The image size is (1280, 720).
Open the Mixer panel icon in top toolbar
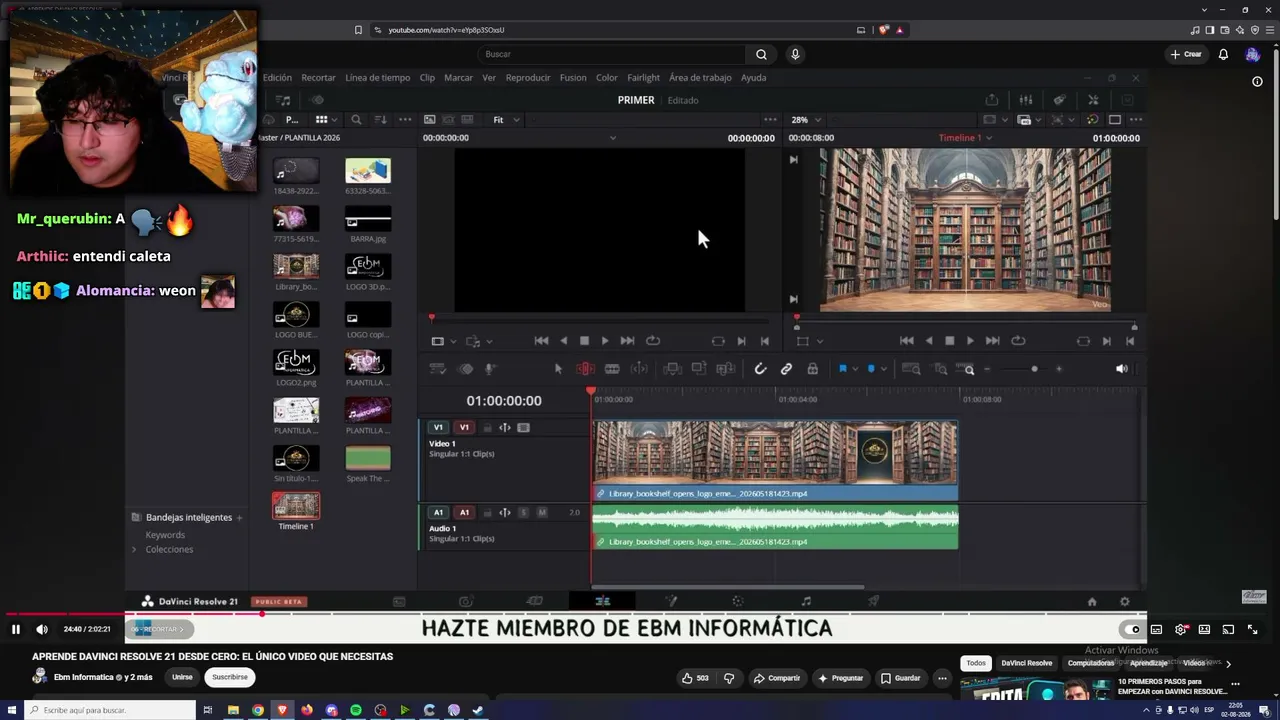pyautogui.click(x=1026, y=100)
